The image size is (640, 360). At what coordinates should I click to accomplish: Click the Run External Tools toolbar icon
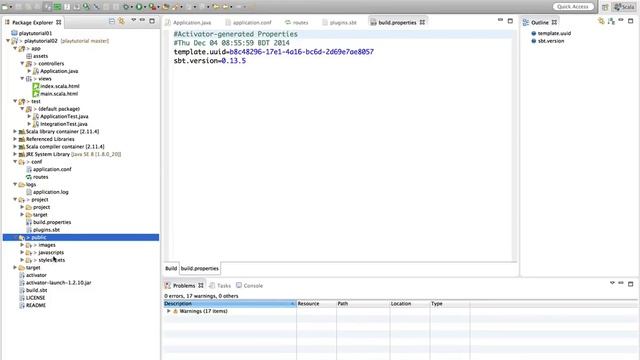coord(152,7)
